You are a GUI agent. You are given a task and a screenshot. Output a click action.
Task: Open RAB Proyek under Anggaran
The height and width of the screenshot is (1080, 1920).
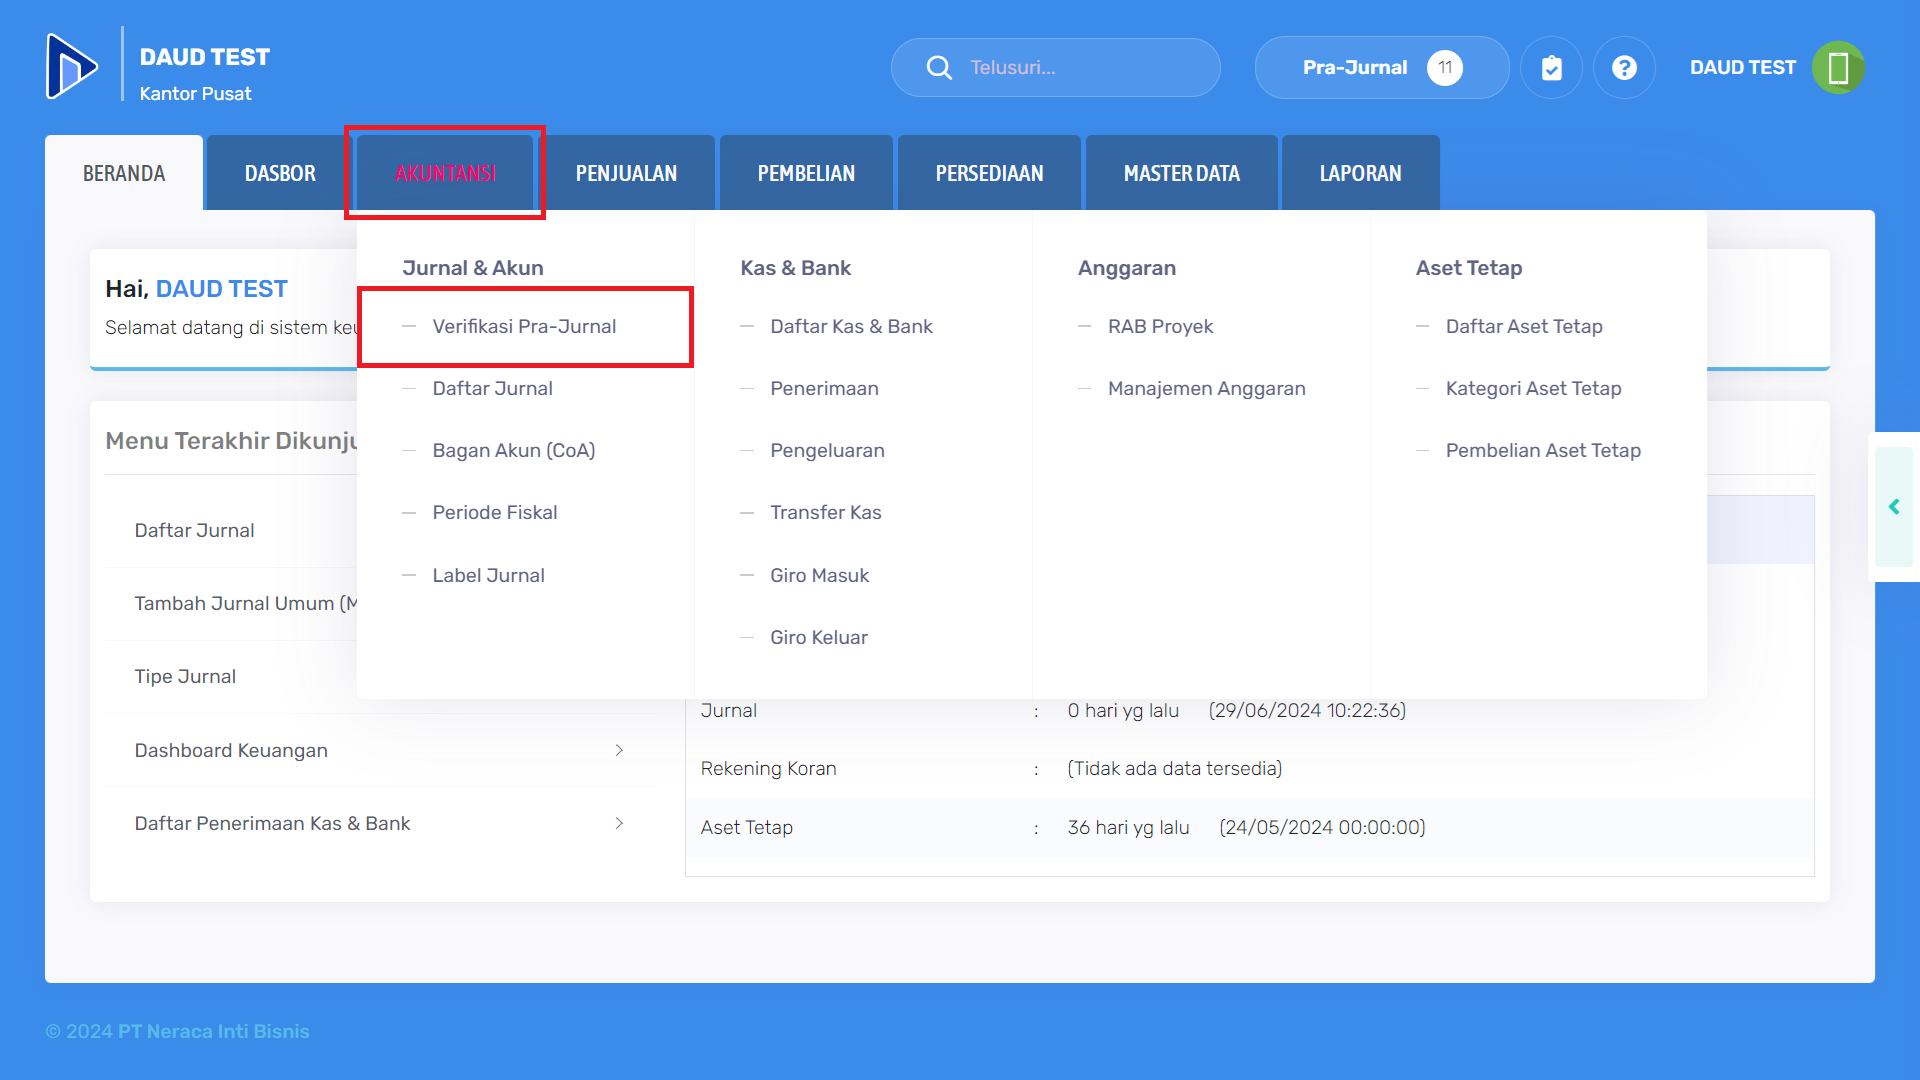point(1160,326)
